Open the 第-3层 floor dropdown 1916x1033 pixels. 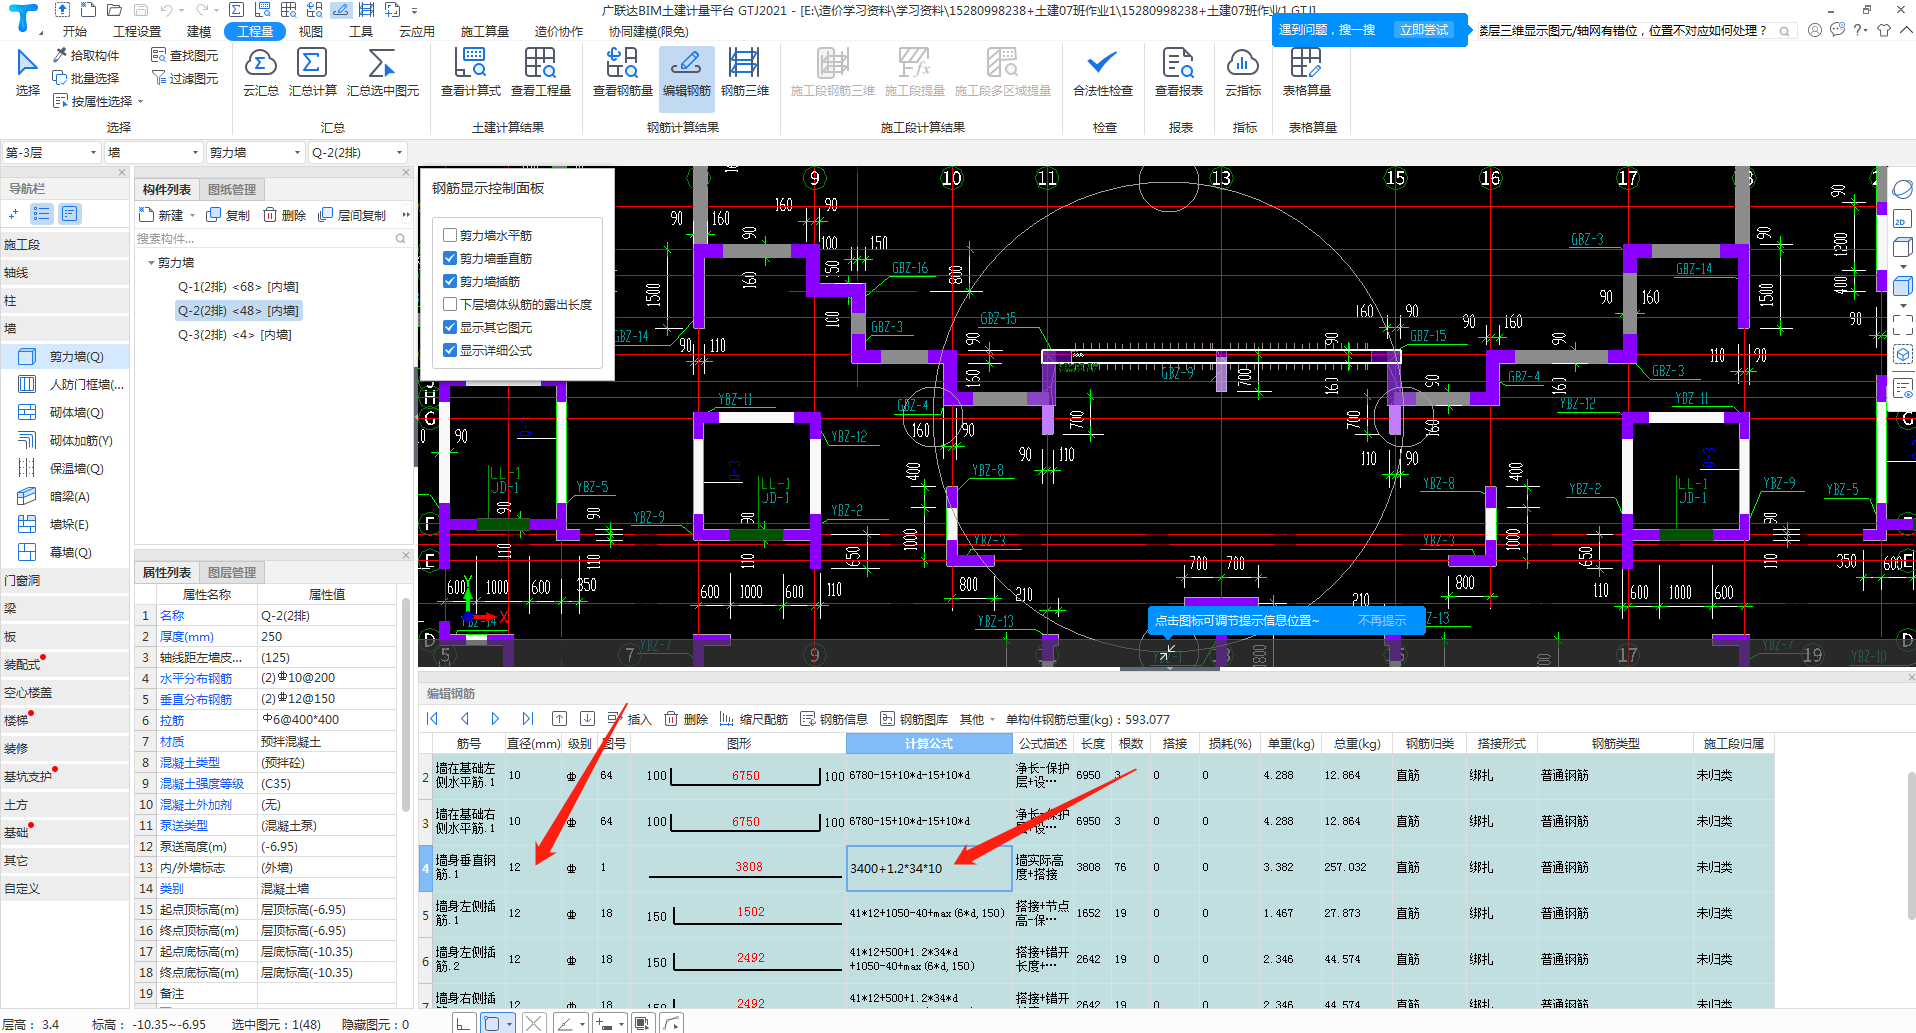coord(52,152)
